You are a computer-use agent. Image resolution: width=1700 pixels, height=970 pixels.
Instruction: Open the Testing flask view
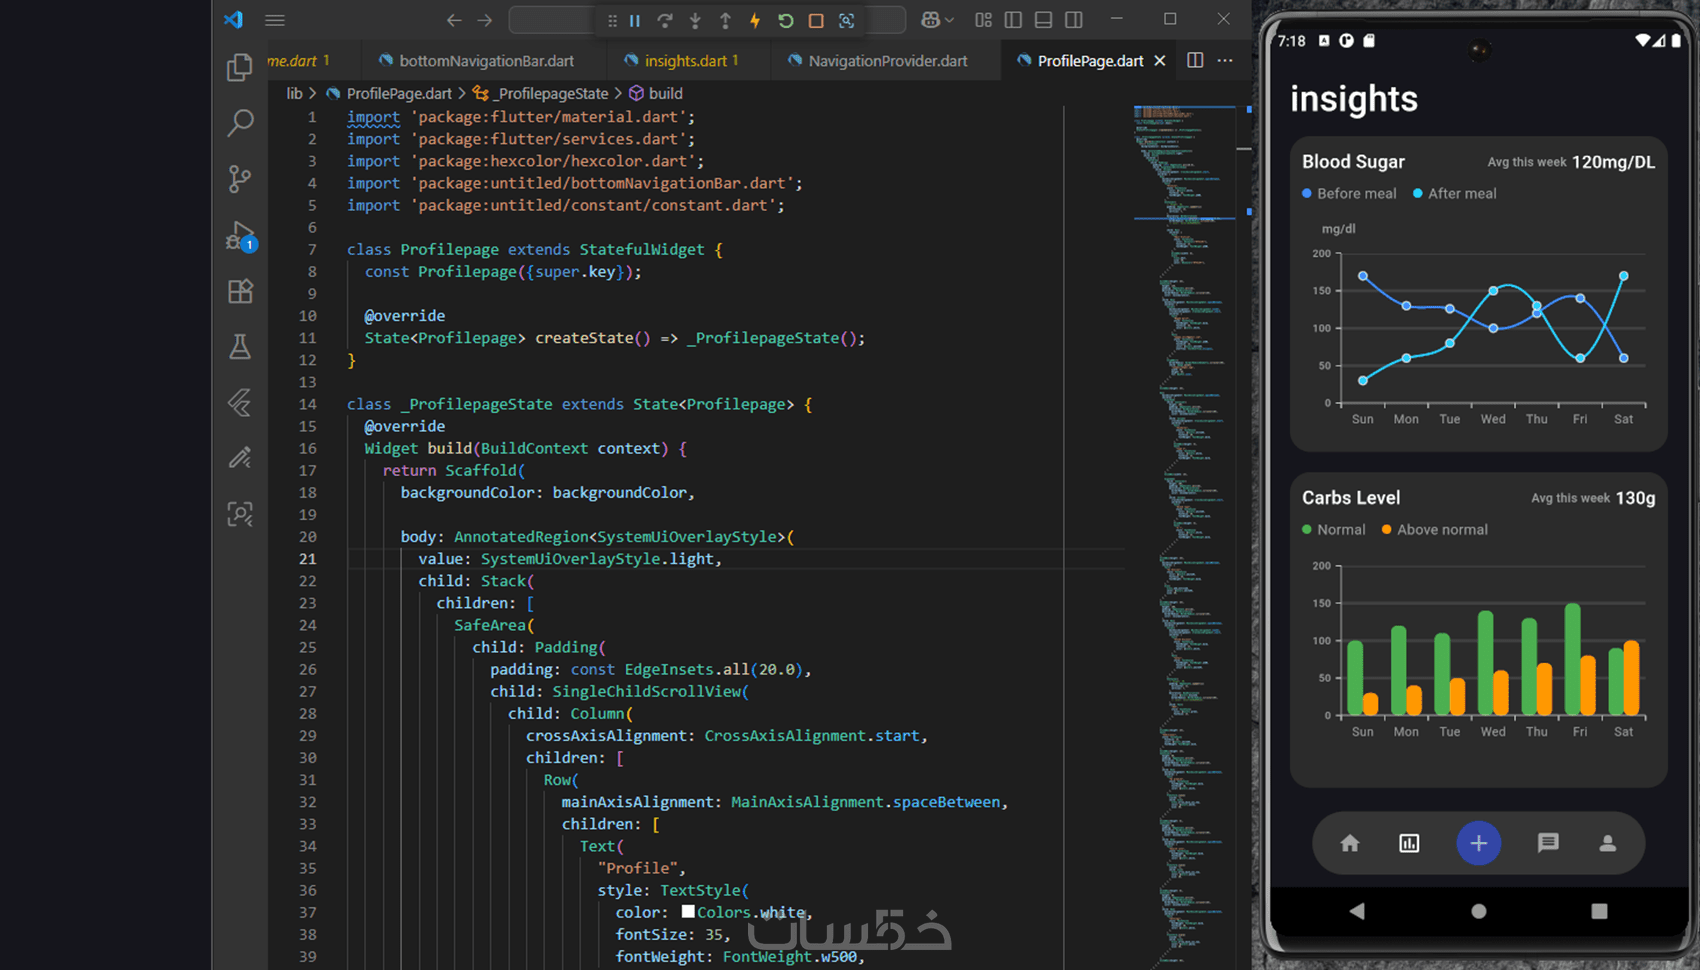pos(240,347)
